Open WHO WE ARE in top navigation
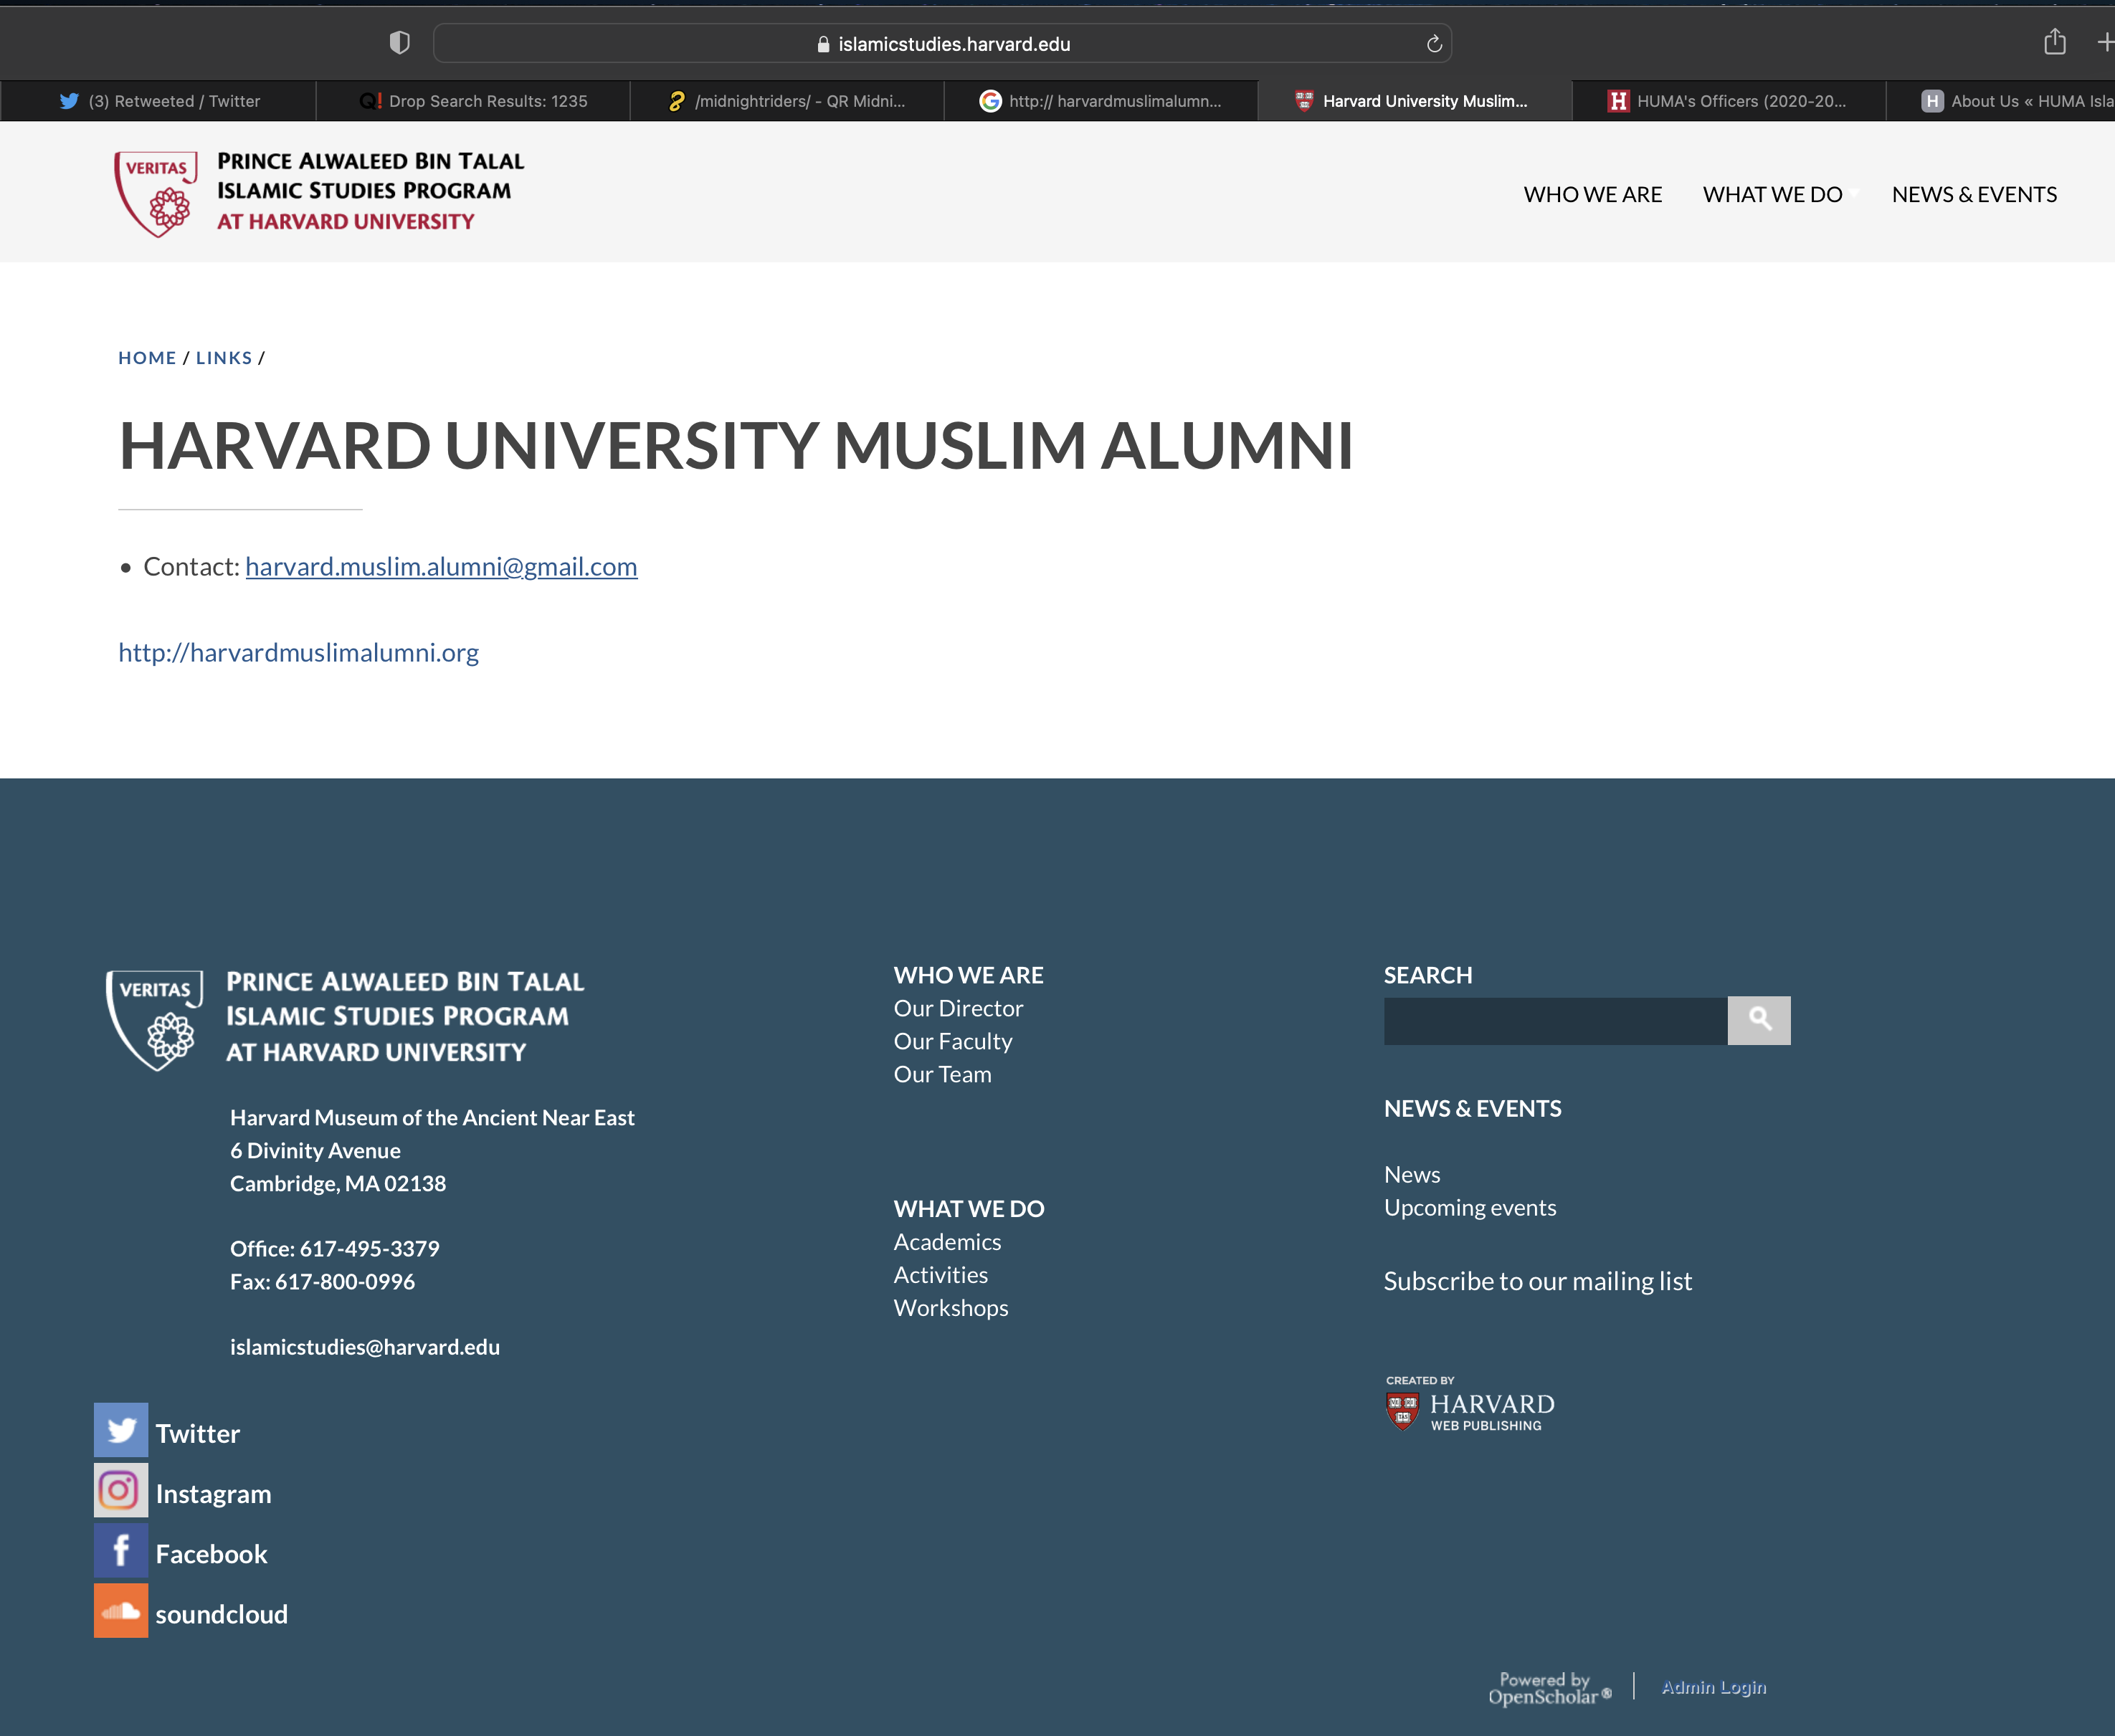Screen dimensions: 2115x1736 [x=1592, y=194]
